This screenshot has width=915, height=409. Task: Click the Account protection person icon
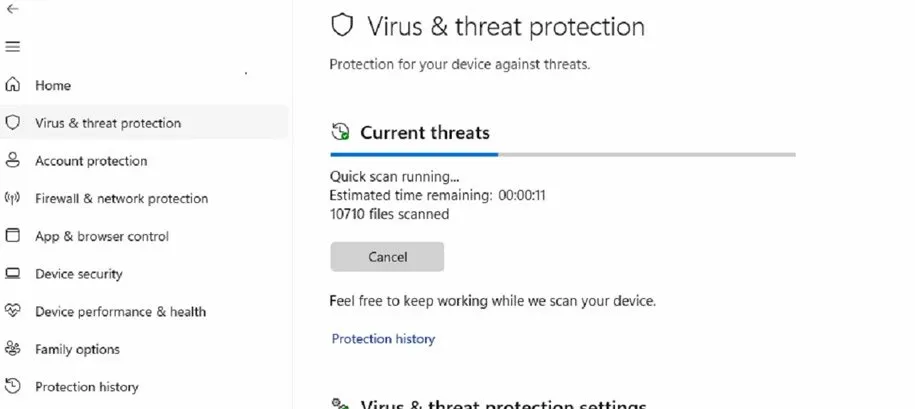pyautogui.click(x=13, y=161)
